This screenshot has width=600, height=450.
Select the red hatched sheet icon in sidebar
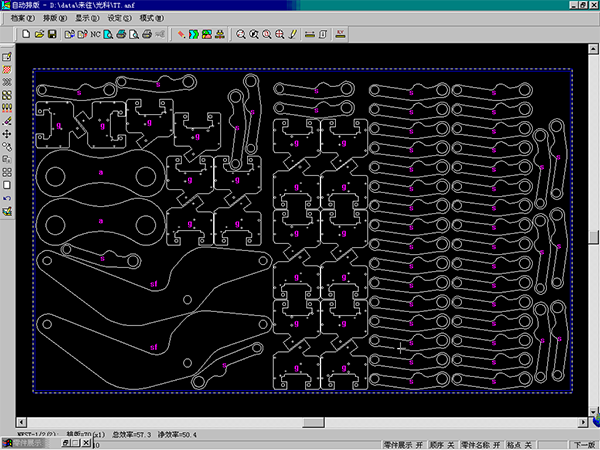coord(7,68)
